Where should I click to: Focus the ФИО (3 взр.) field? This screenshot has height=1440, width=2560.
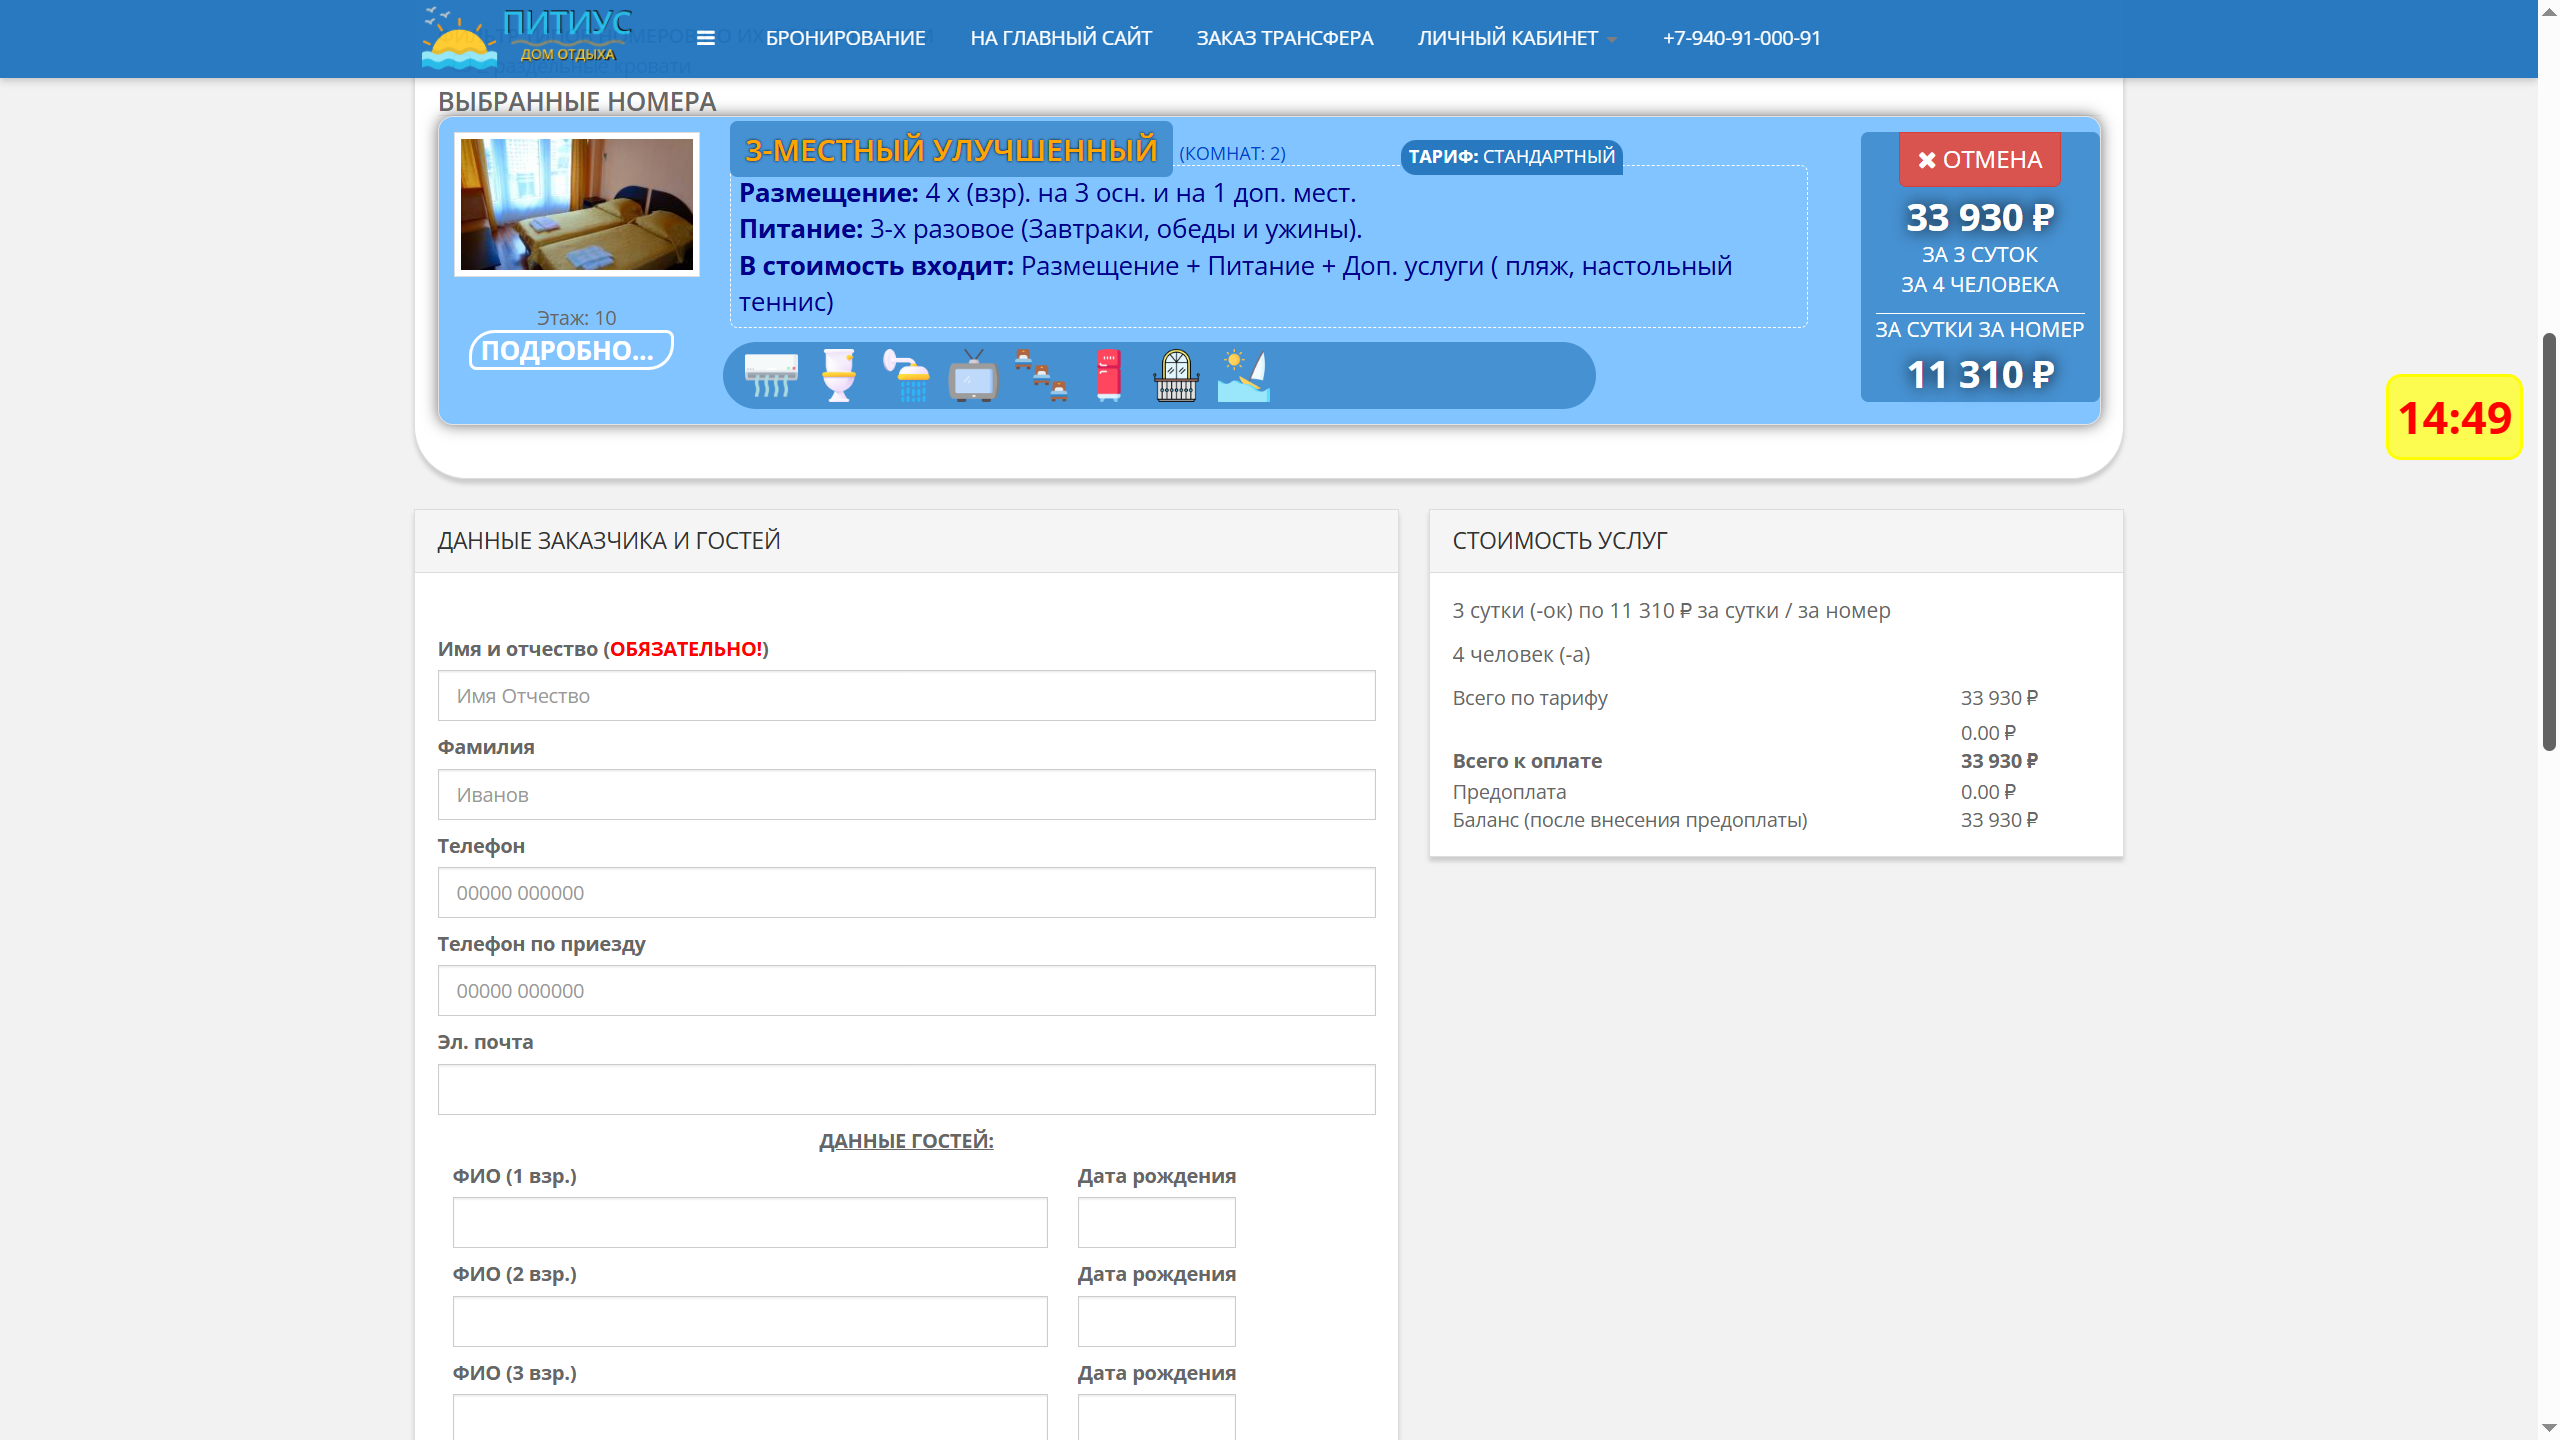750,1418
